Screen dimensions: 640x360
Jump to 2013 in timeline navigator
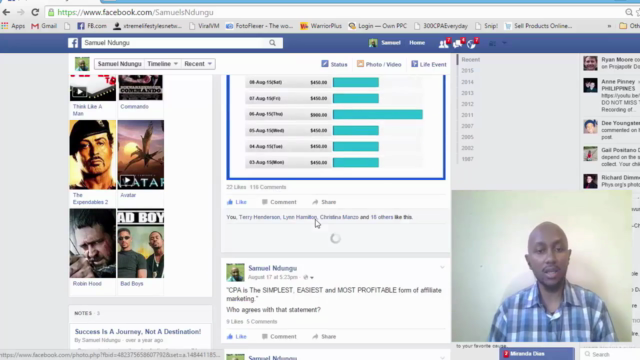(467, 93)
